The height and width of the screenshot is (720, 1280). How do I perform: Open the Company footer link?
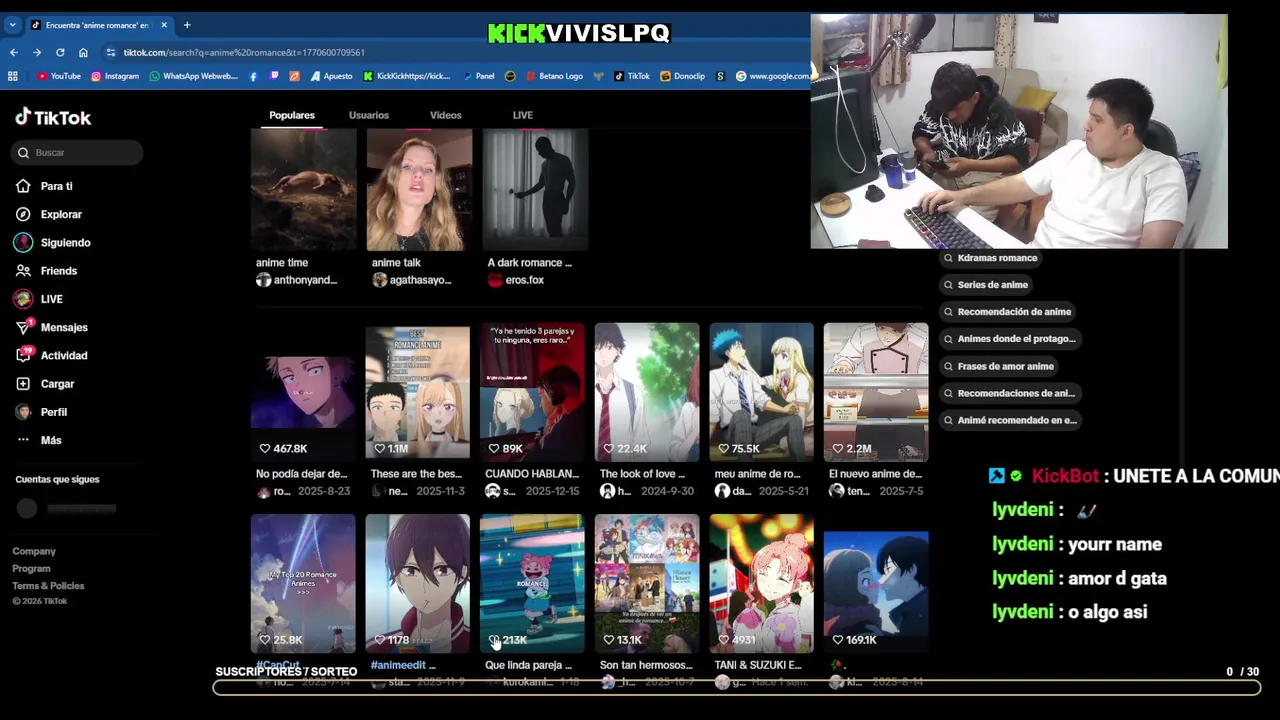[x=34, y=551]
